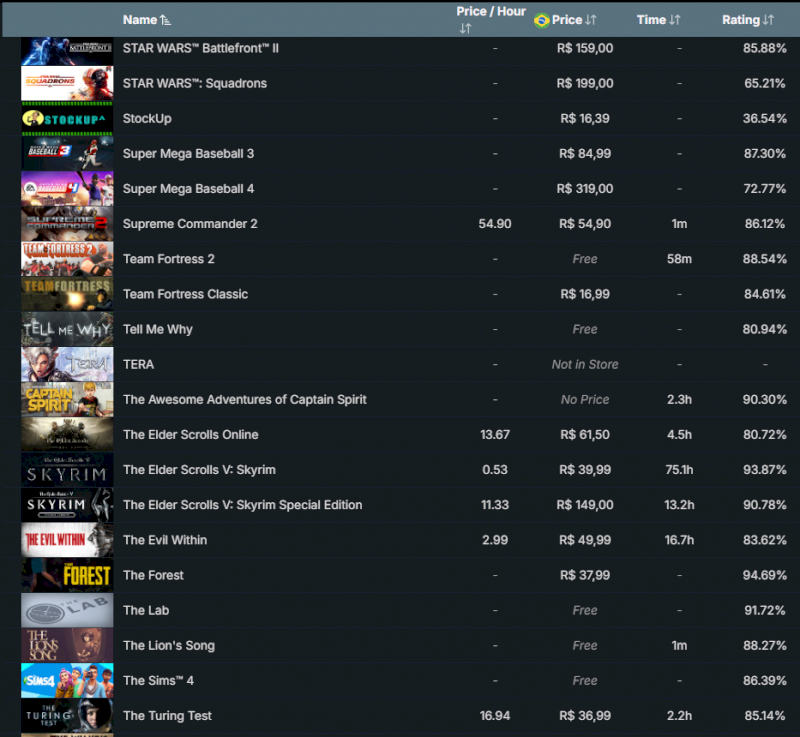Open The Evil Within game link

coord(165,540)
